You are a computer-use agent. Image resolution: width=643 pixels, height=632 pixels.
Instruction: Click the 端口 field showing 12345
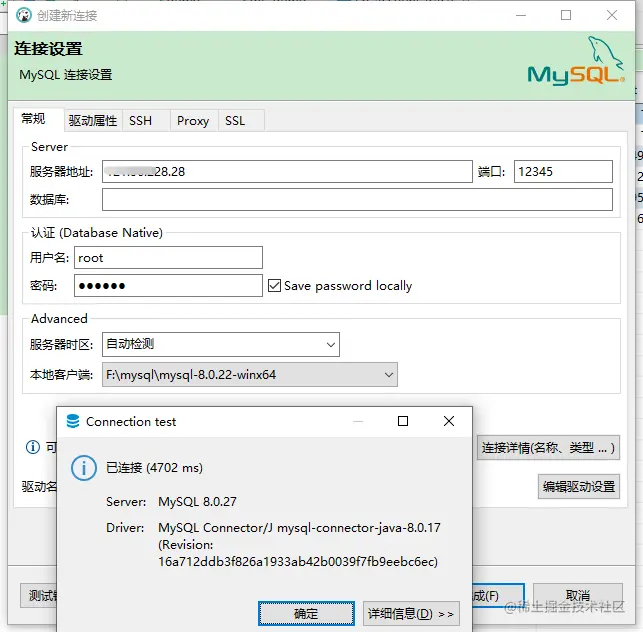tap(563, 171)
